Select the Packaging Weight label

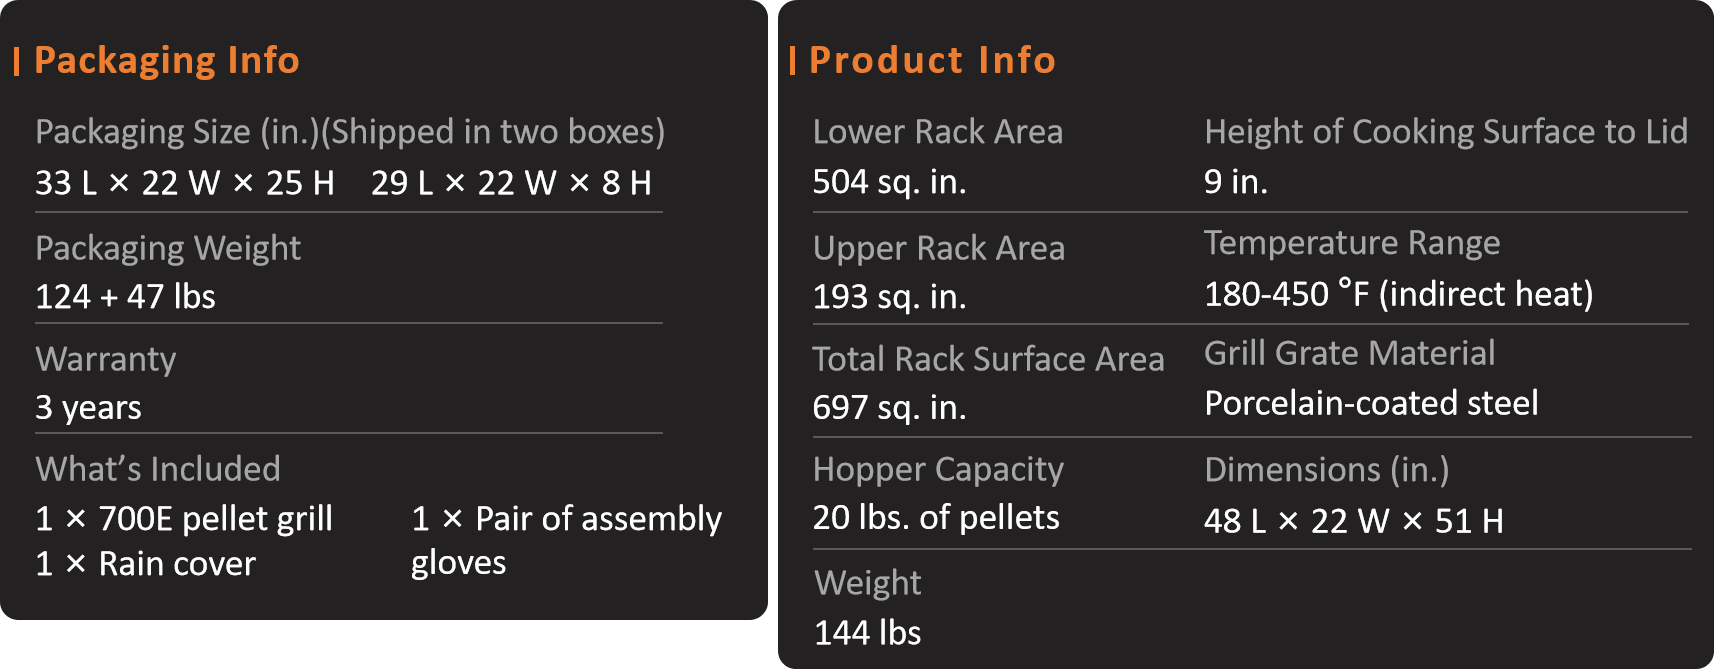point(168,248)
